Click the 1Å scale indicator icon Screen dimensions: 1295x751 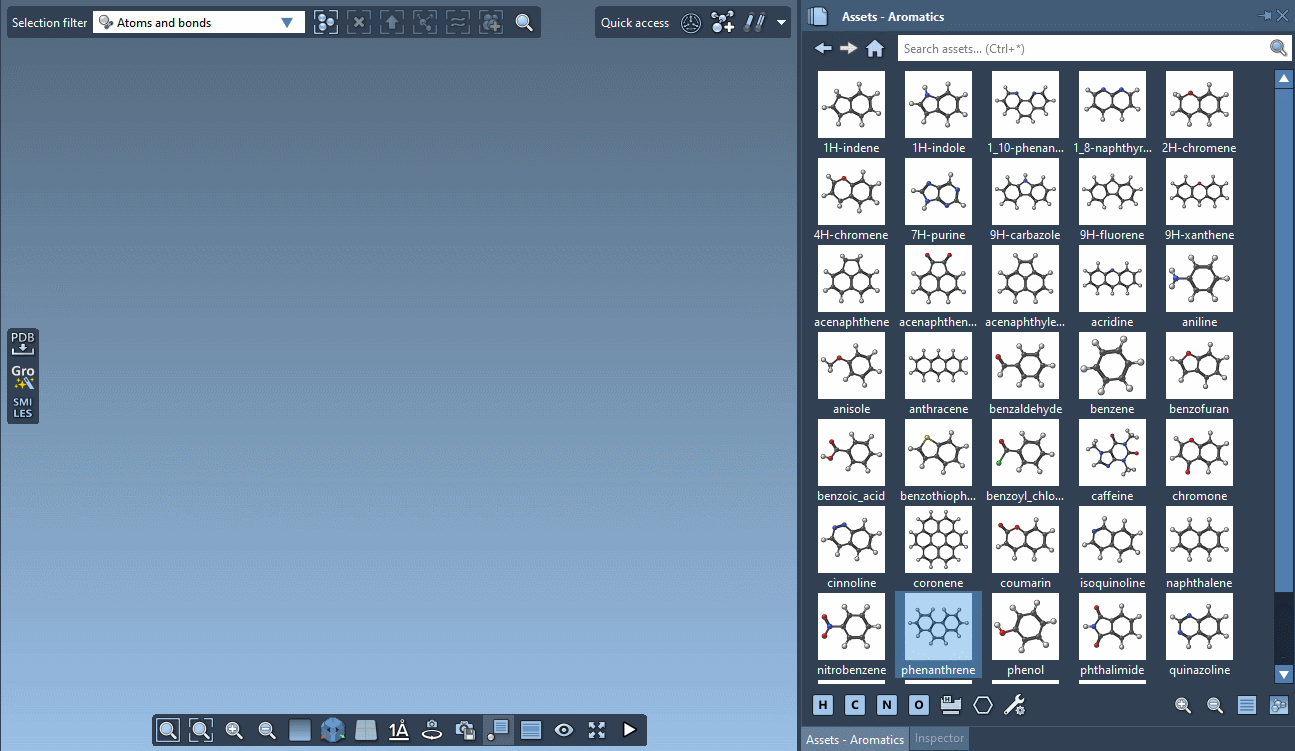click(398, 730)
